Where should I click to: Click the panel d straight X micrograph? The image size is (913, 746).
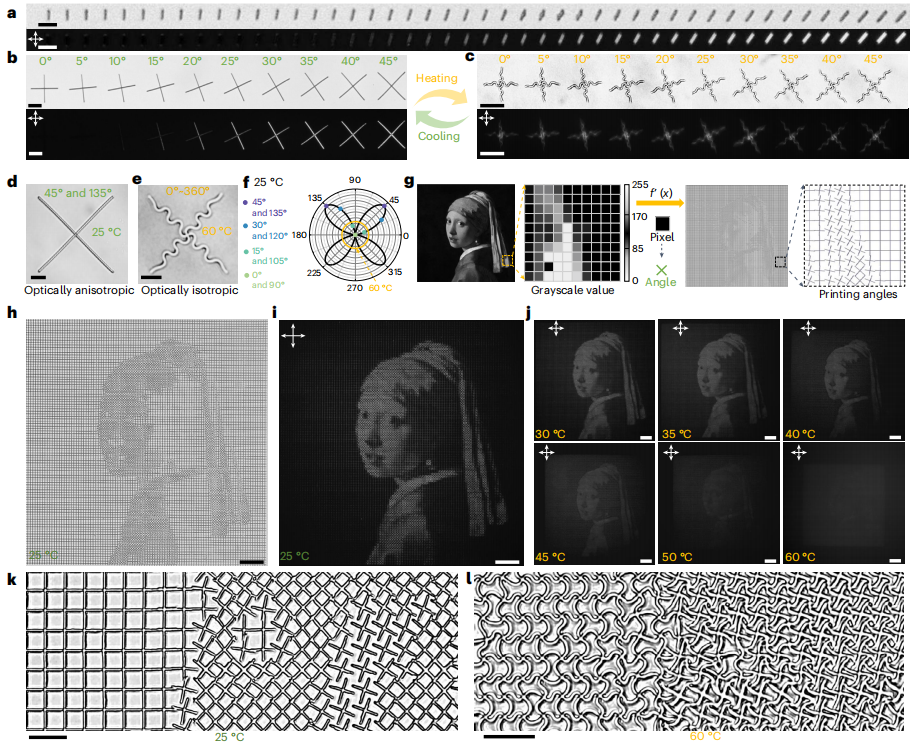point(77,234)
